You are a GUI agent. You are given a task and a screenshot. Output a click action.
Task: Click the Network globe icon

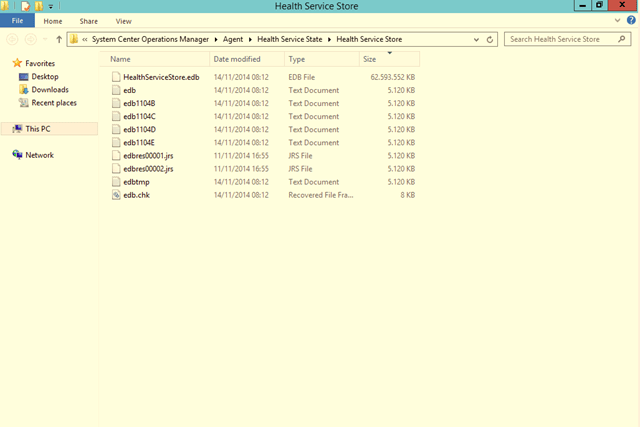[17, 154]
